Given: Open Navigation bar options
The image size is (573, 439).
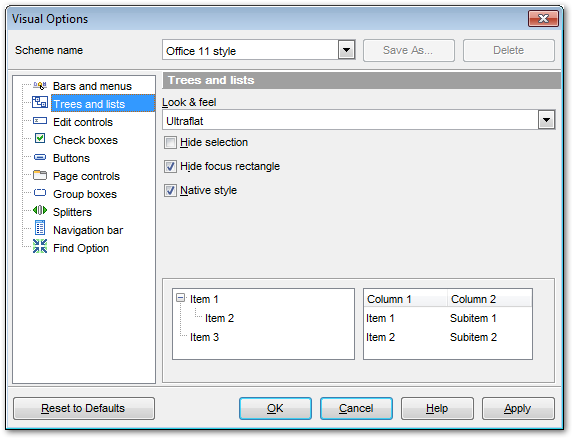Looking at the screenshot, I should 88,230.
